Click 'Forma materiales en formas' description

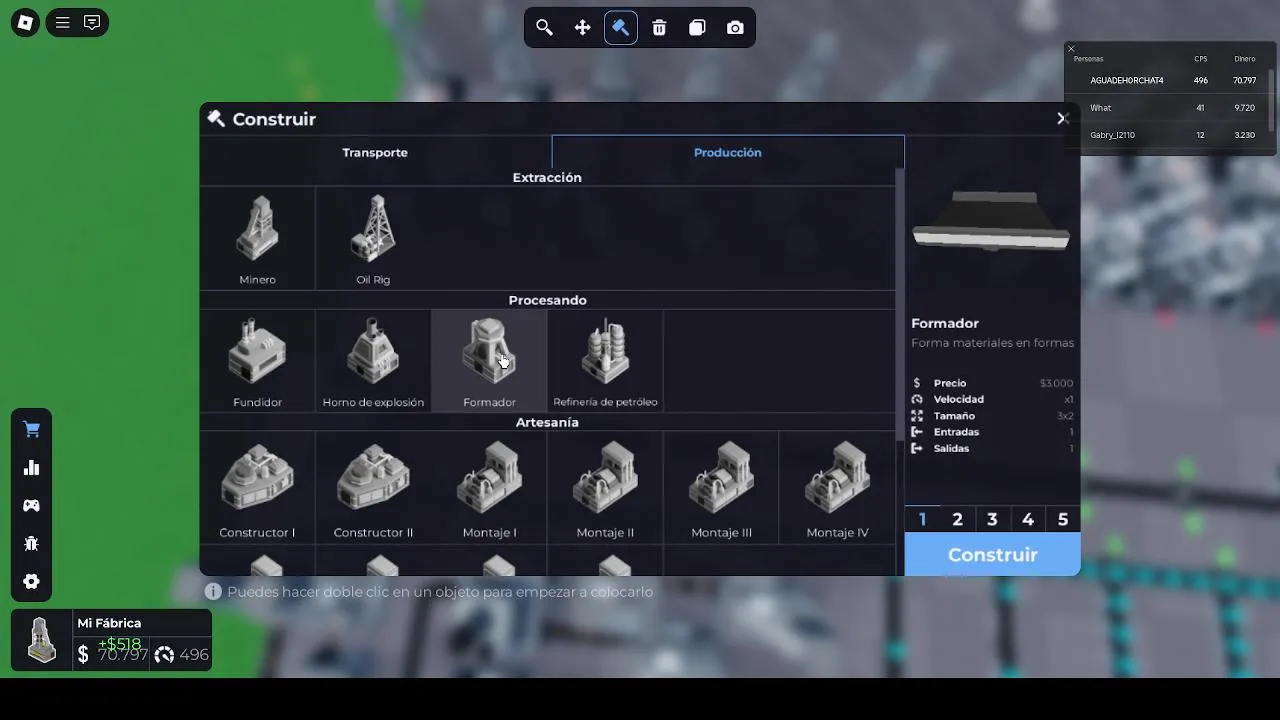(992, 343)
